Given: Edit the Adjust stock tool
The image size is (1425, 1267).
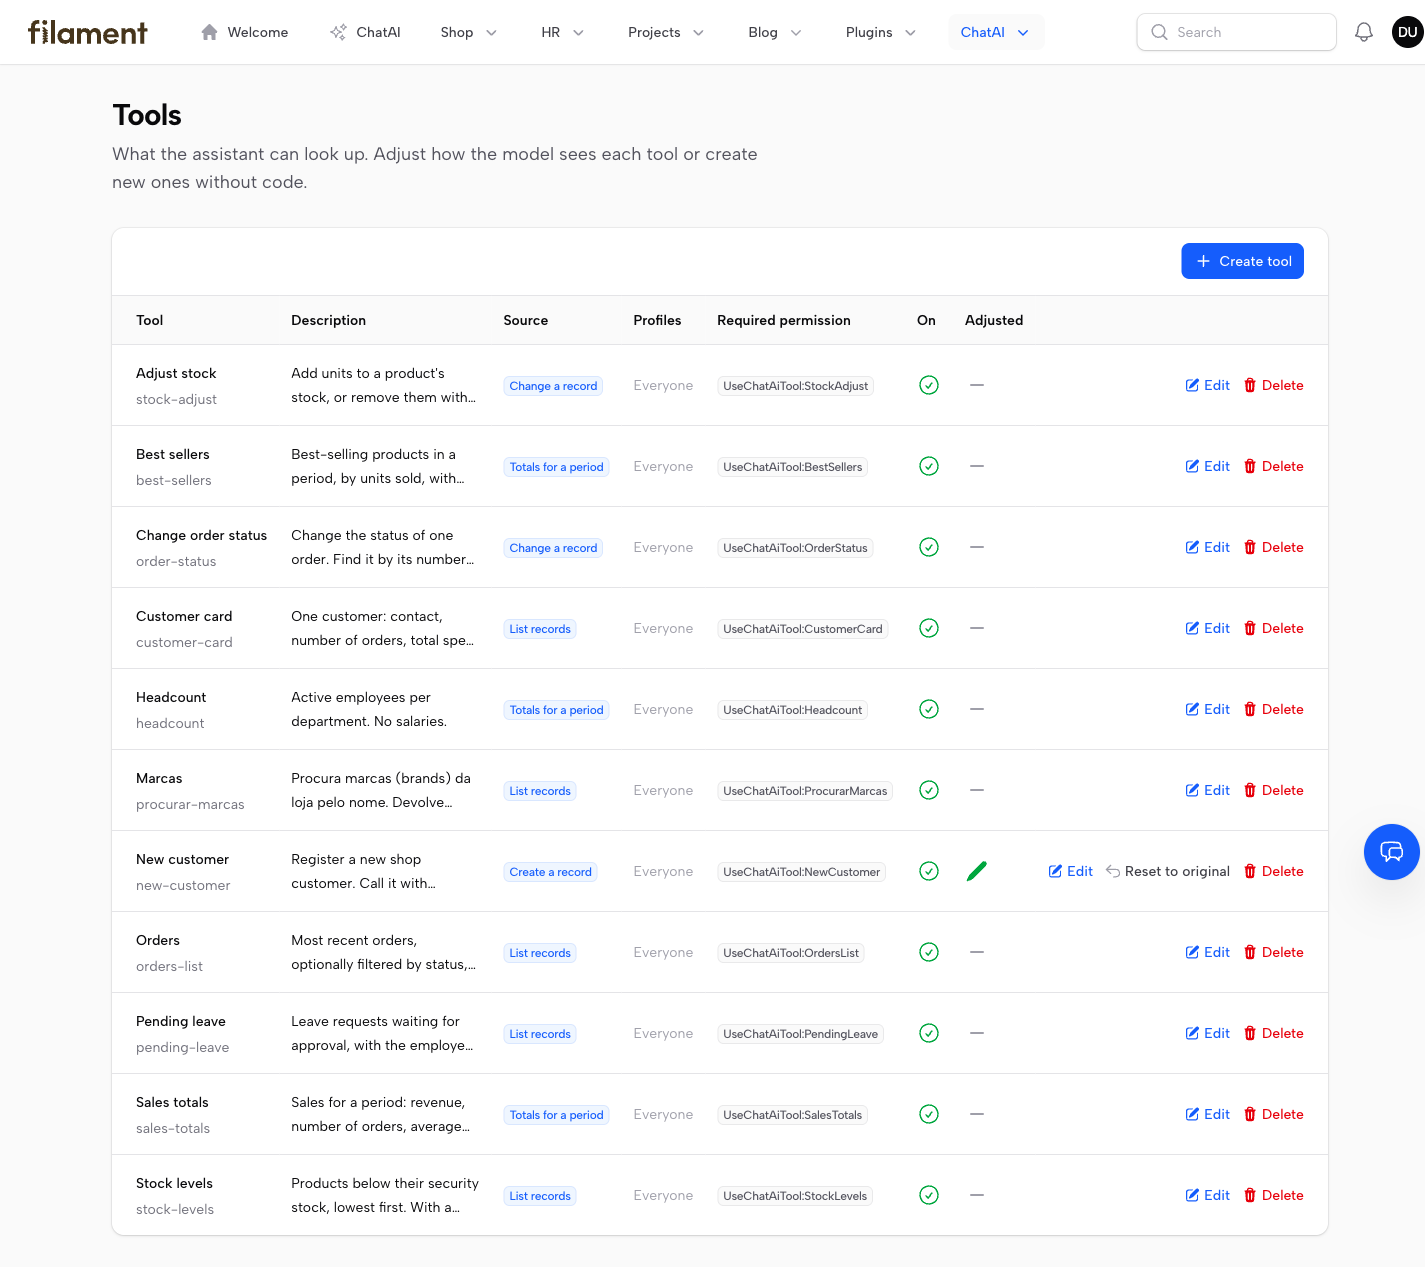Looking at the screenshot, I should pos(1208,385).
